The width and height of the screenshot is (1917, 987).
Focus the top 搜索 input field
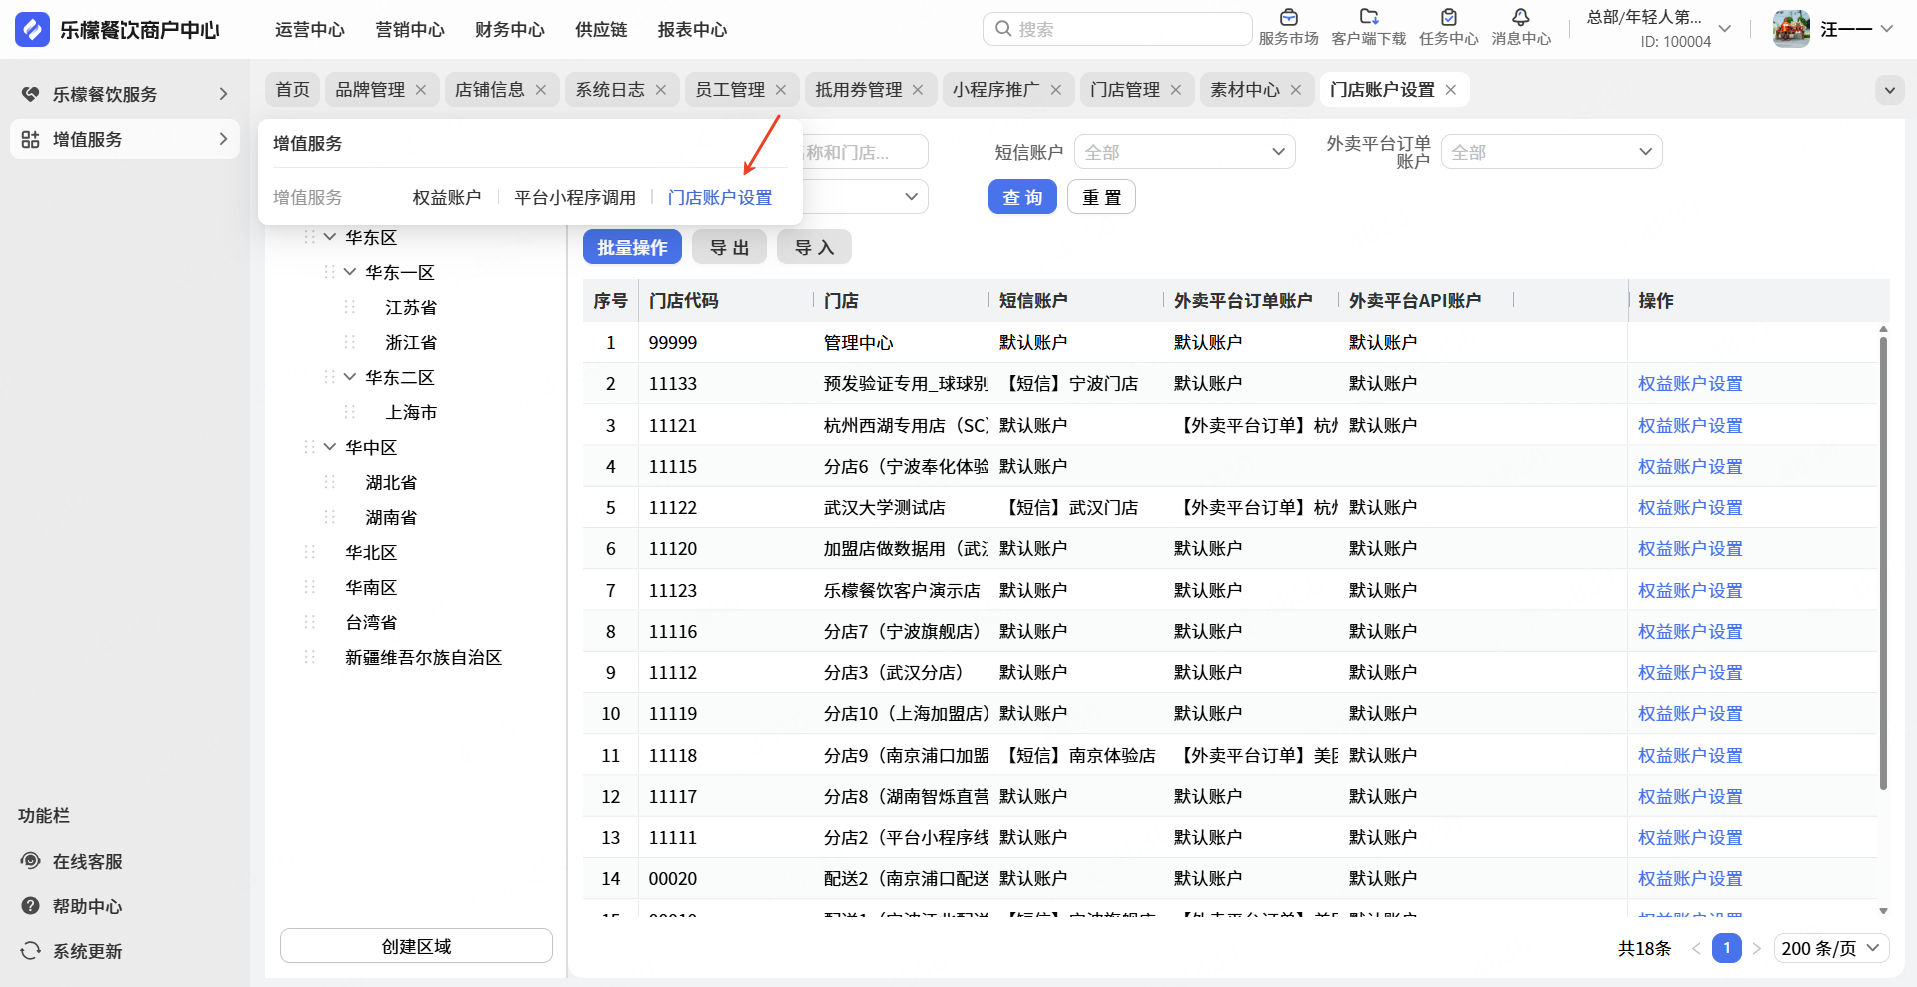1117,29
